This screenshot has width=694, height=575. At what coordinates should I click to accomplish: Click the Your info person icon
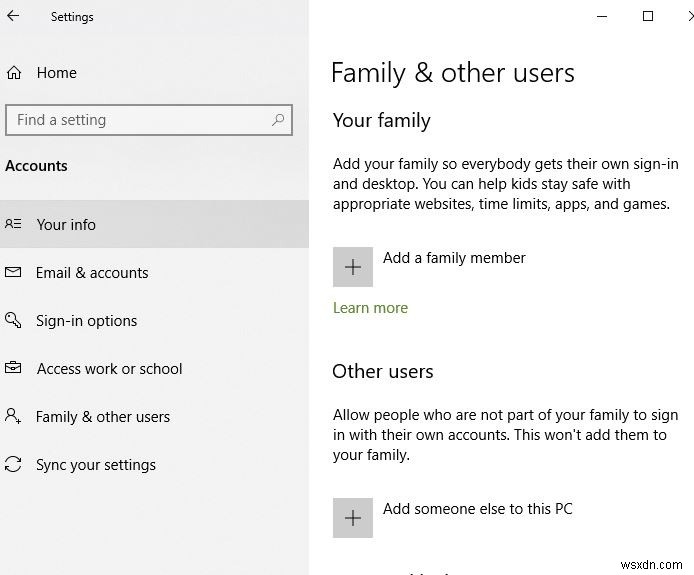click(x=13, y=225)
